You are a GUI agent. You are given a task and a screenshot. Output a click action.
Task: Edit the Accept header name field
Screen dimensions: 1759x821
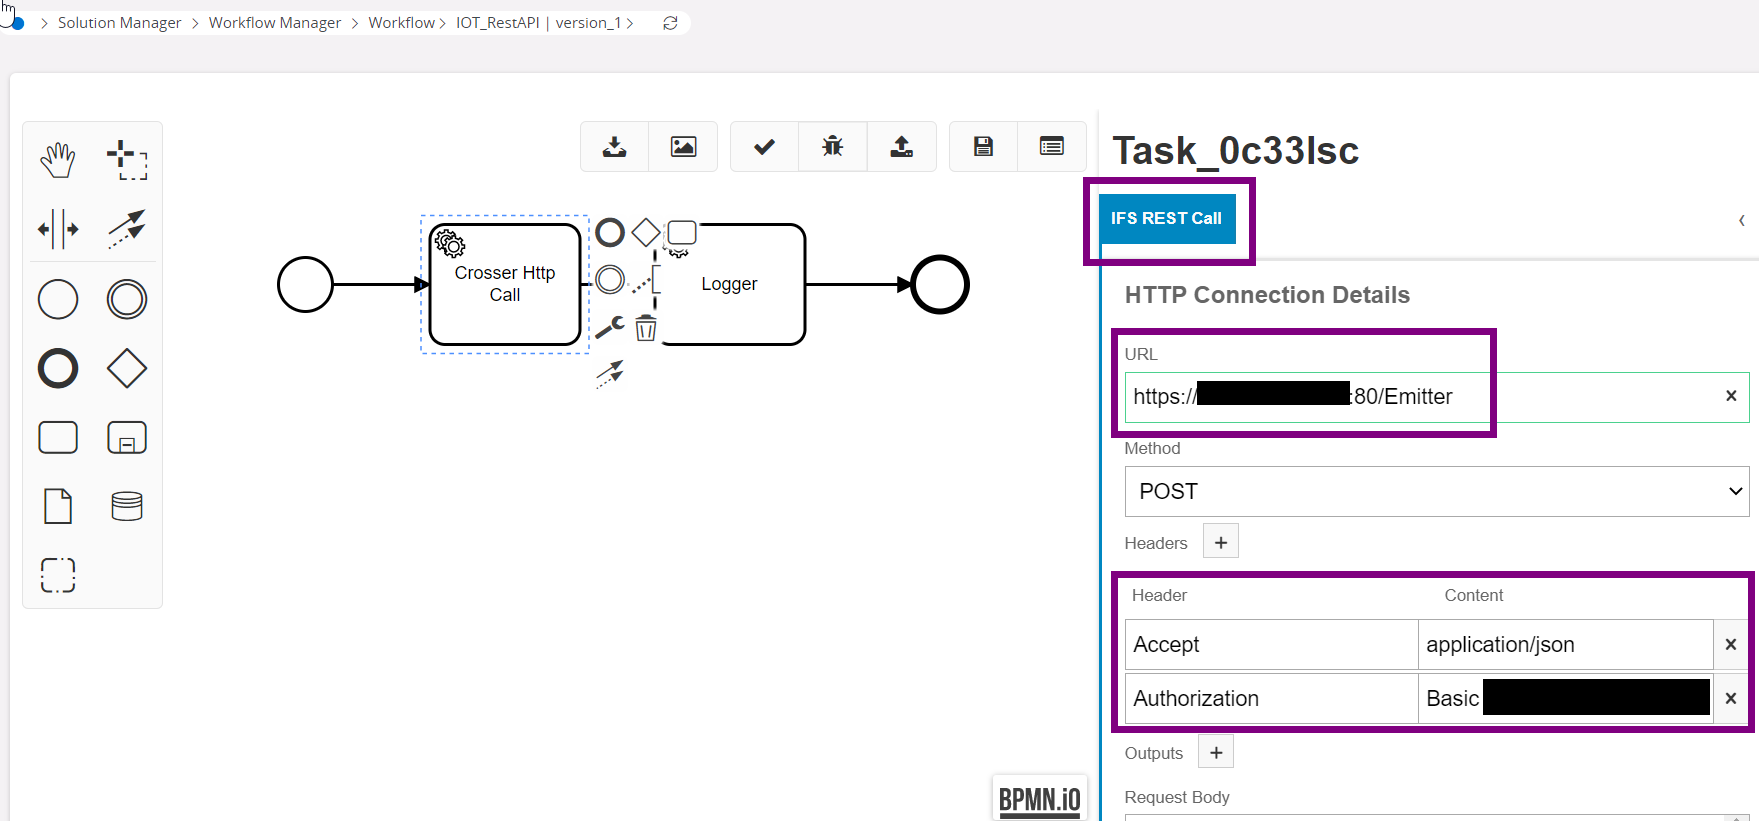click(1271, 645)
